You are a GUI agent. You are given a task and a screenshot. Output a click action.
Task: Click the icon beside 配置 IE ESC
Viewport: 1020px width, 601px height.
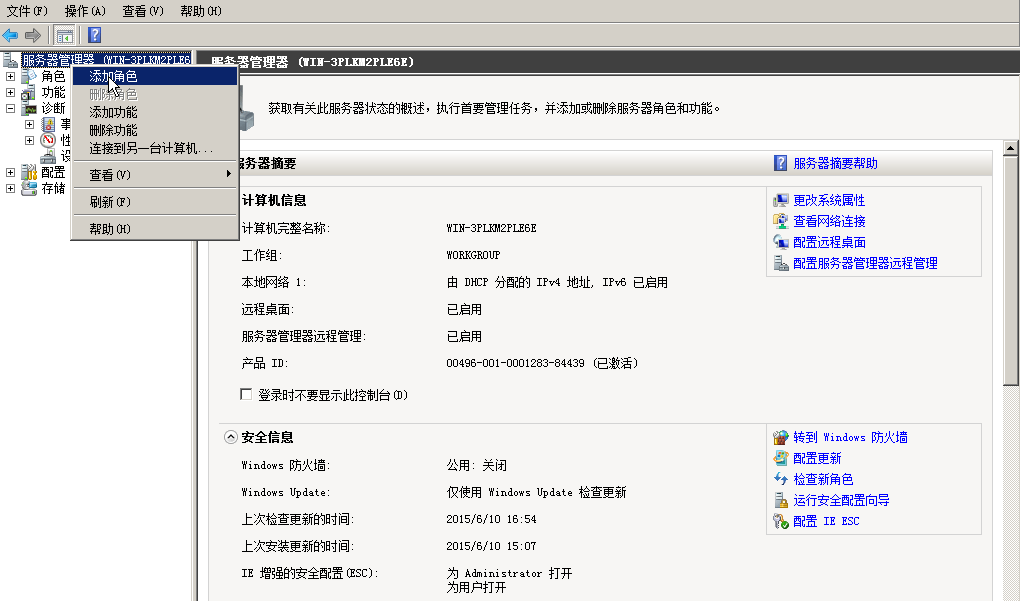coord(781,521)
